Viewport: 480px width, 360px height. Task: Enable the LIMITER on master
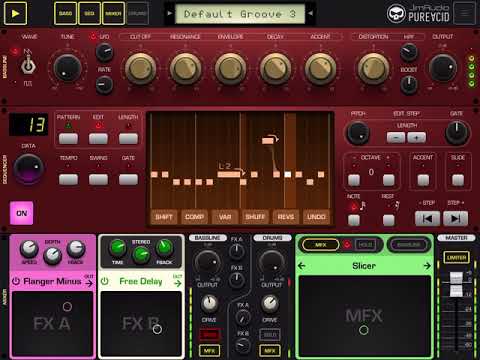click(456, 258)
